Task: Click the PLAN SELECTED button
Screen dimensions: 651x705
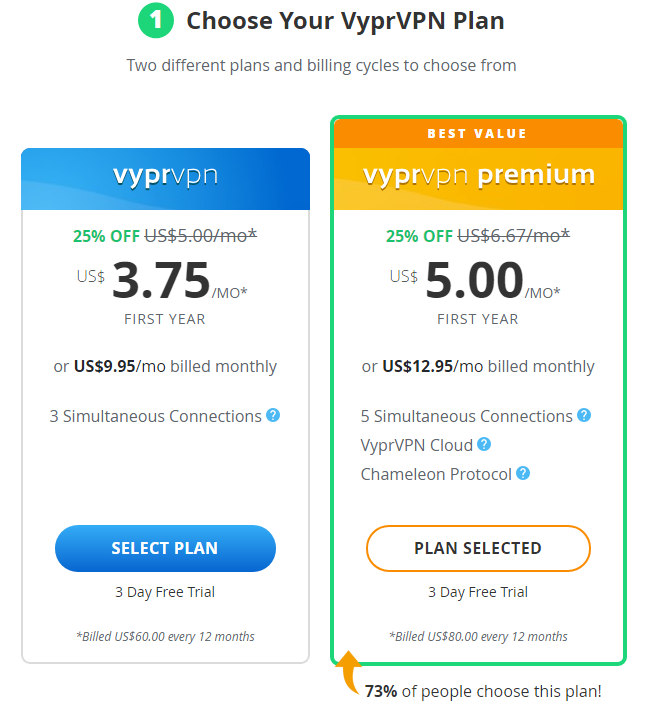Action: click(x=478, y=548)
